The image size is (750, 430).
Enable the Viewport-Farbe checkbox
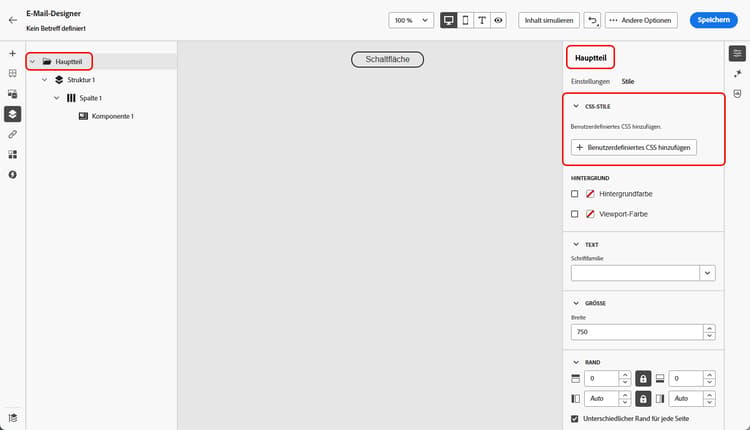(574, 214)
